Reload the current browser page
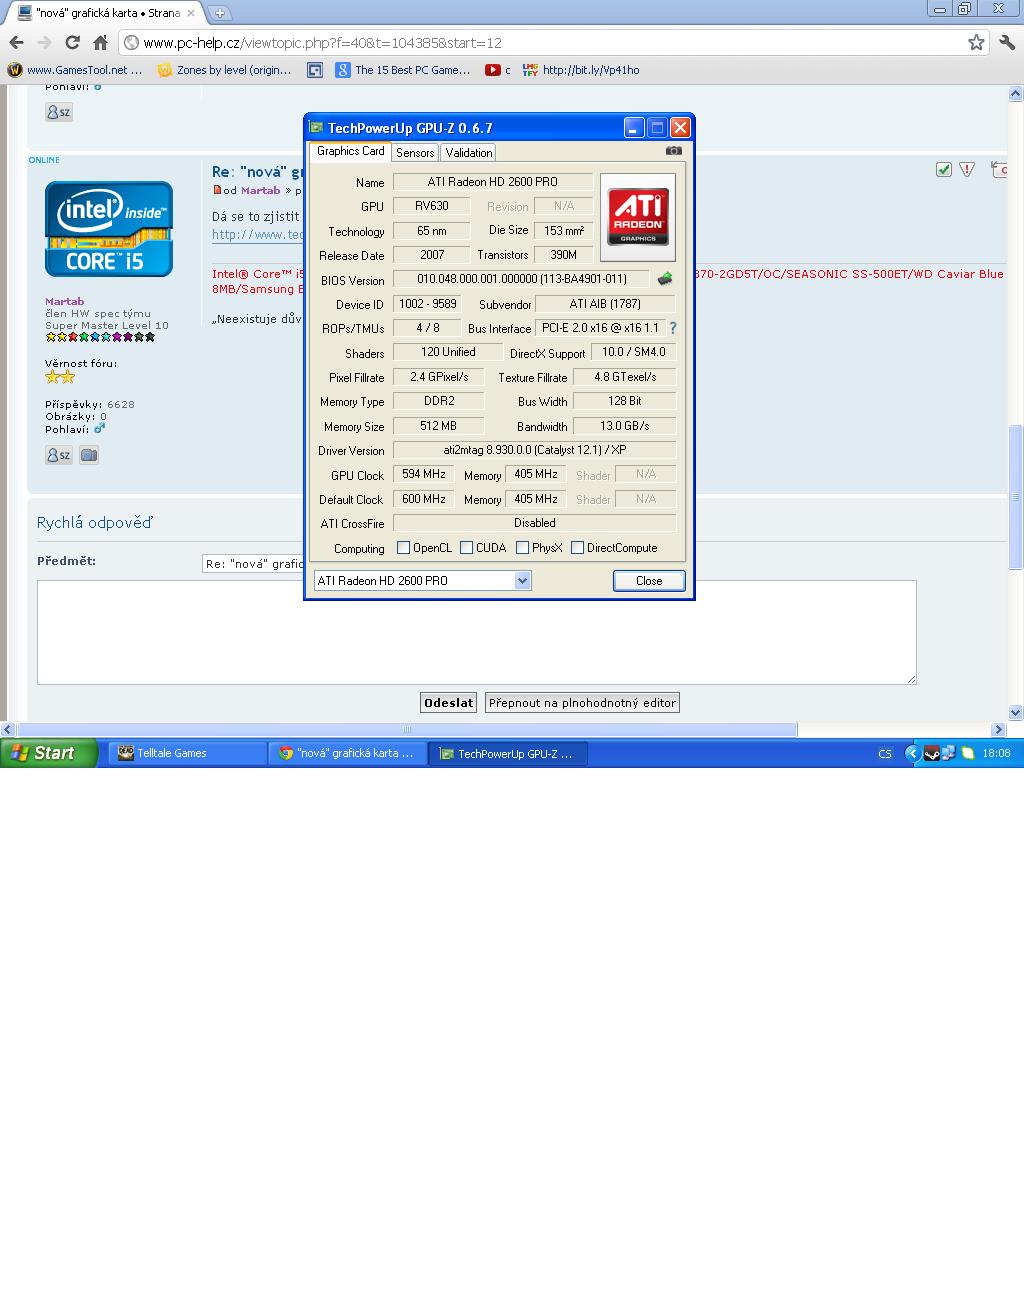The height and width of the screenshot is (1296, 1024). coord(72,42)
